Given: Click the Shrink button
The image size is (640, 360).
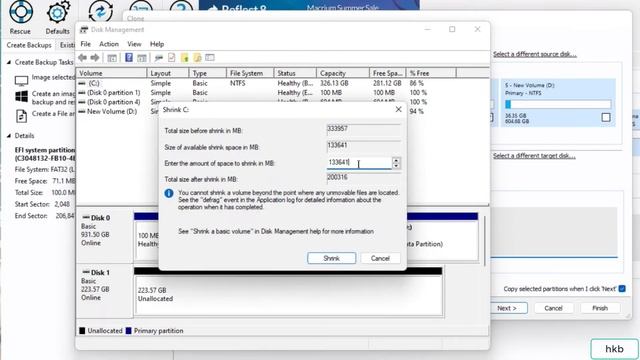Looking at the screenshot, I should coord(331,258).
